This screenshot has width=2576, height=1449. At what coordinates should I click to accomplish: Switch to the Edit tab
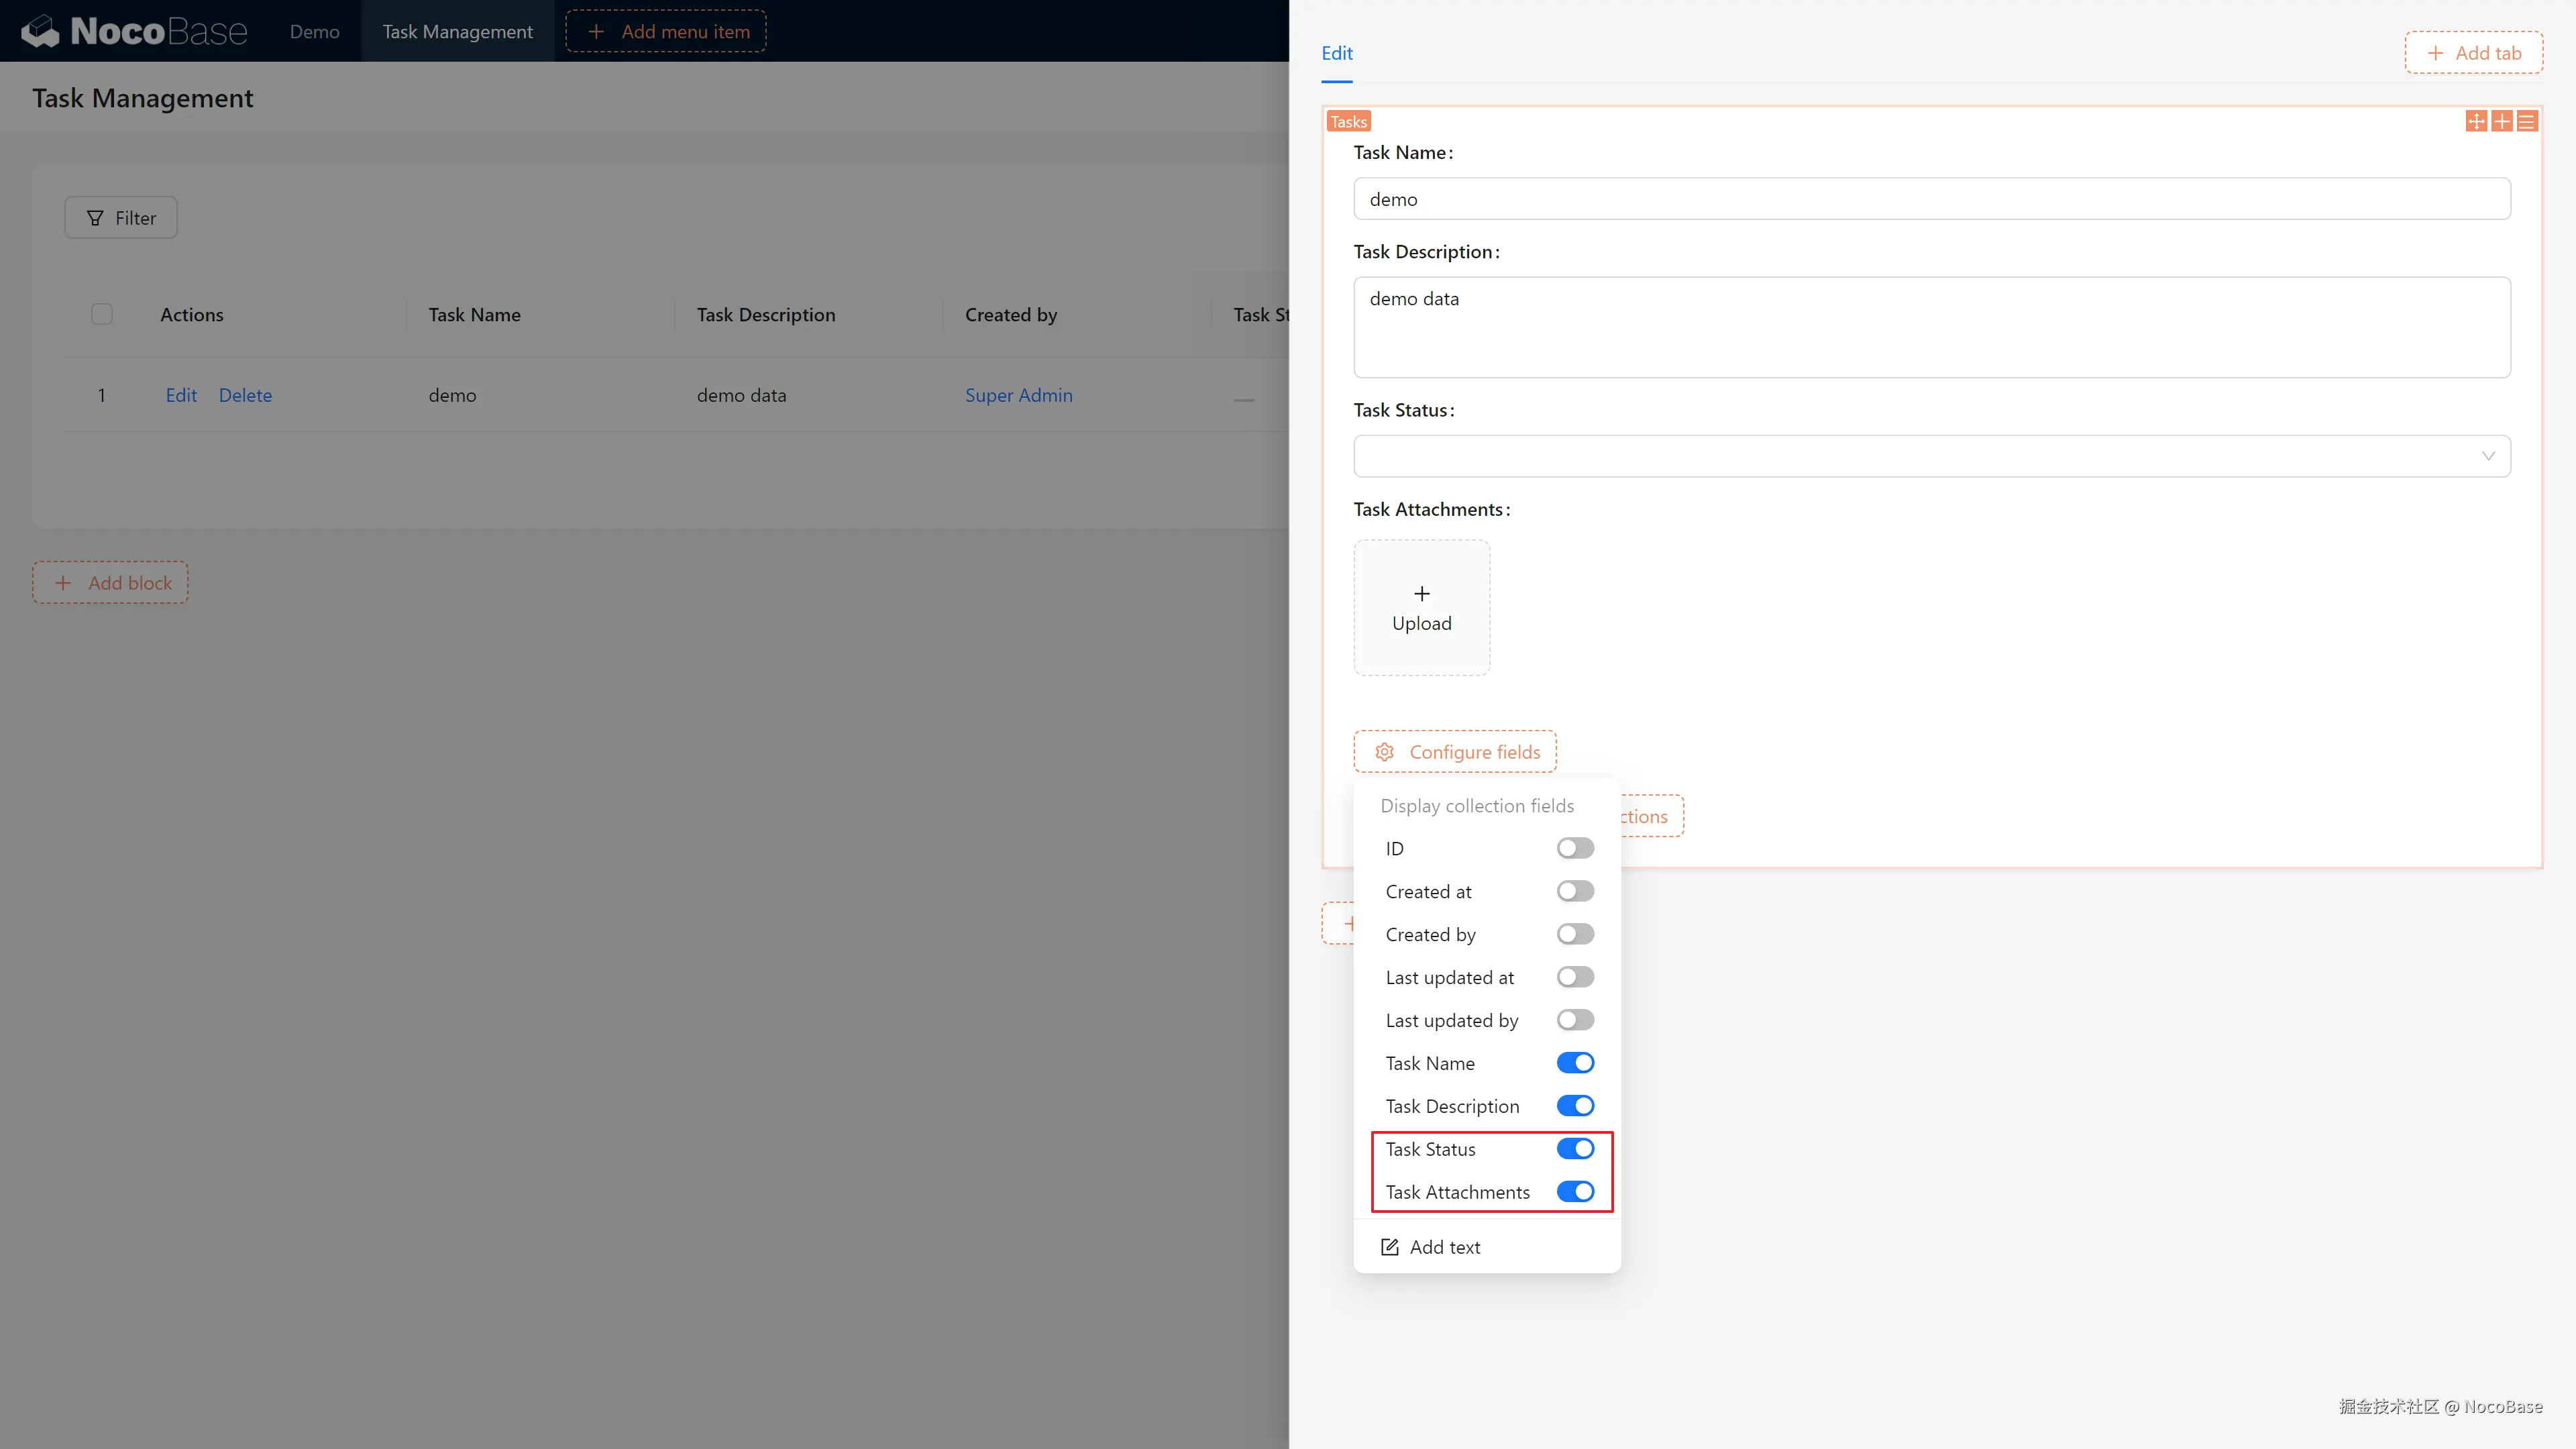pos(1336,53)
